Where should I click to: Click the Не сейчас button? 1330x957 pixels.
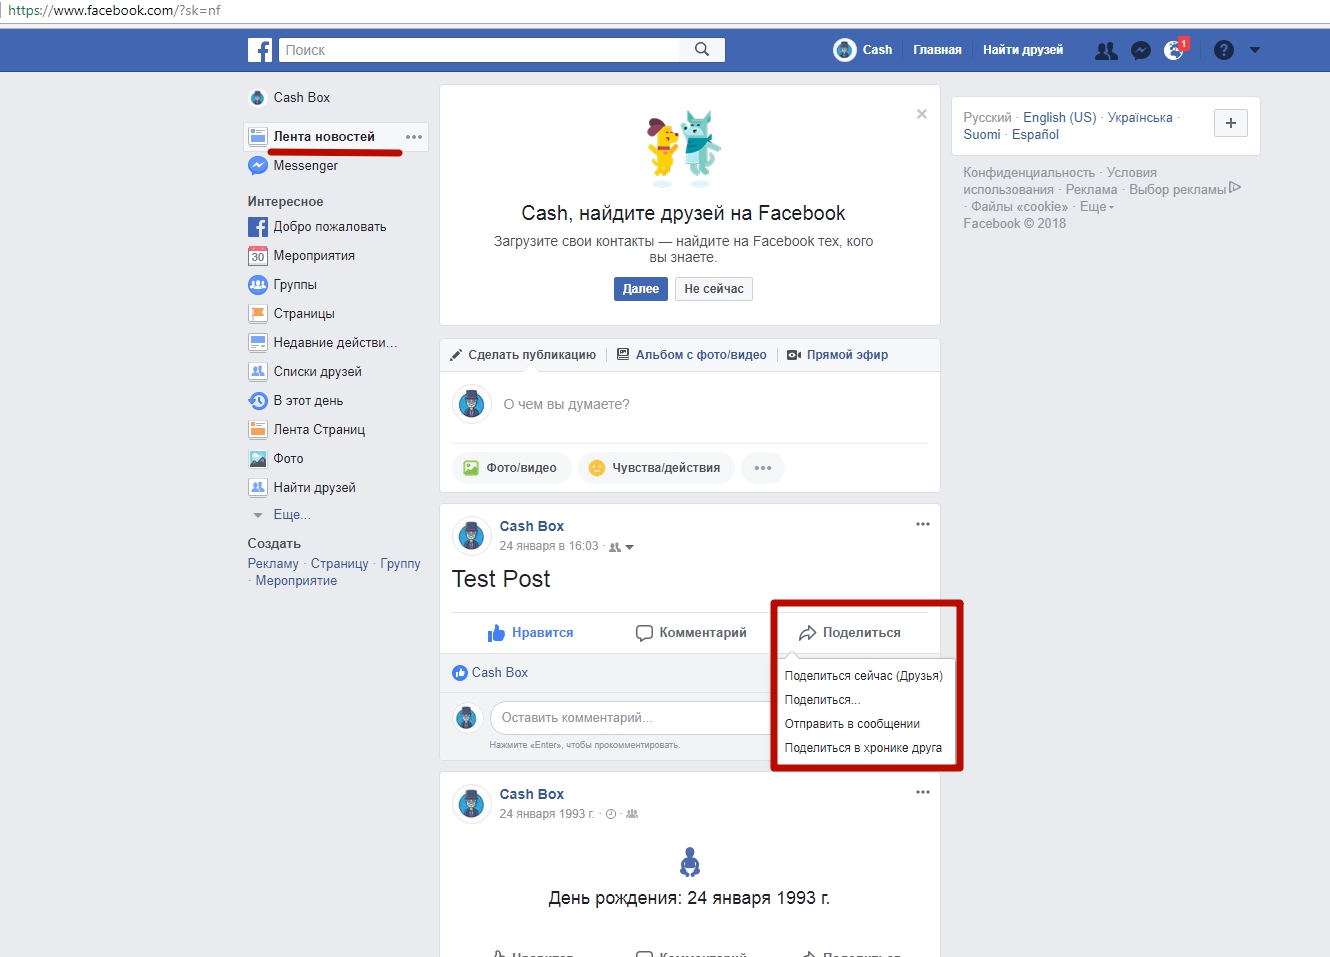pyautogui.click(x=714, y=289)
